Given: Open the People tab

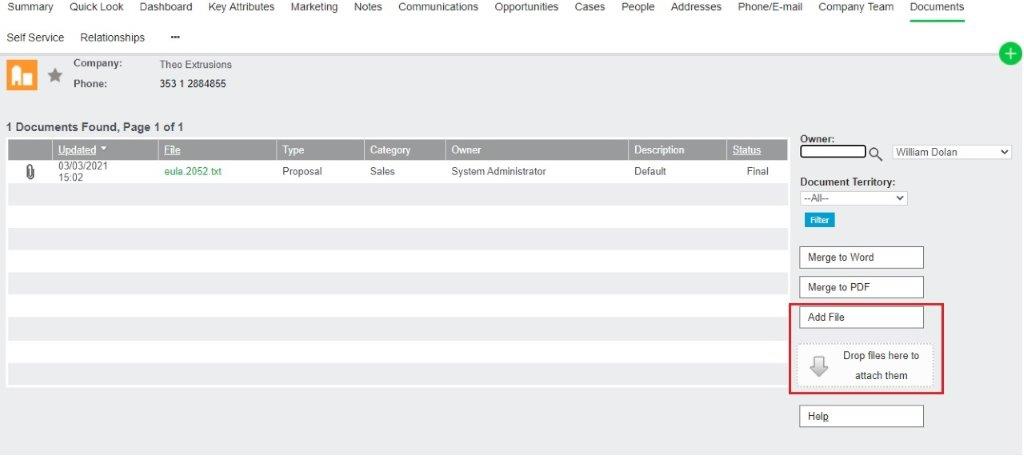Looking at the screenshot, I should pos(638,7).
